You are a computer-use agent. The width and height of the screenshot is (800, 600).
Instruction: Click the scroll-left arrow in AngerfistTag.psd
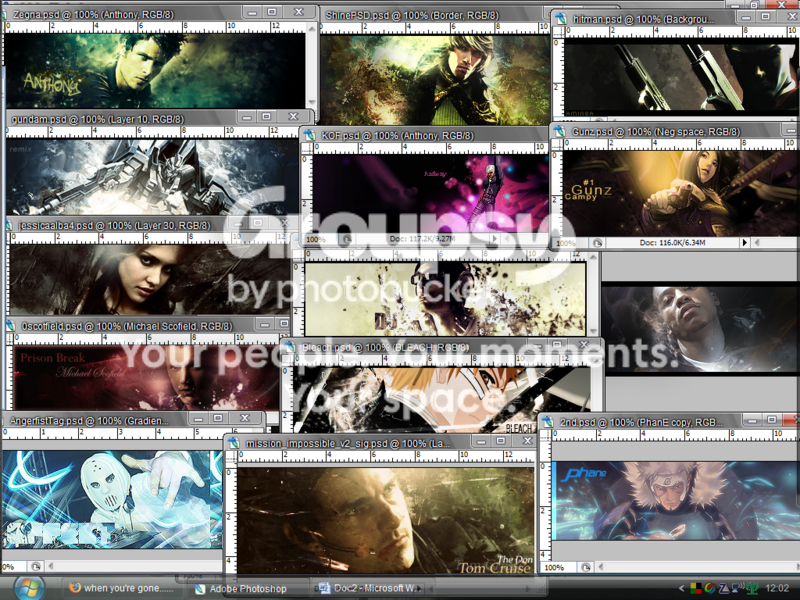click(x=50, y=566)
